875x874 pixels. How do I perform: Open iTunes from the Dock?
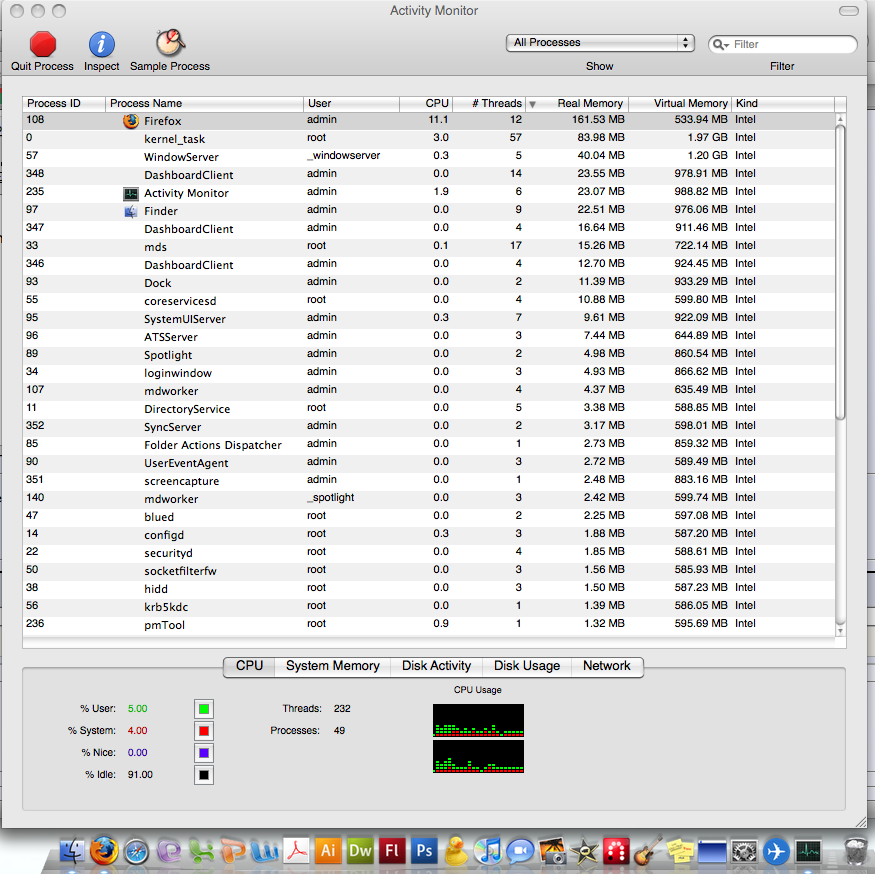[488, 851]
